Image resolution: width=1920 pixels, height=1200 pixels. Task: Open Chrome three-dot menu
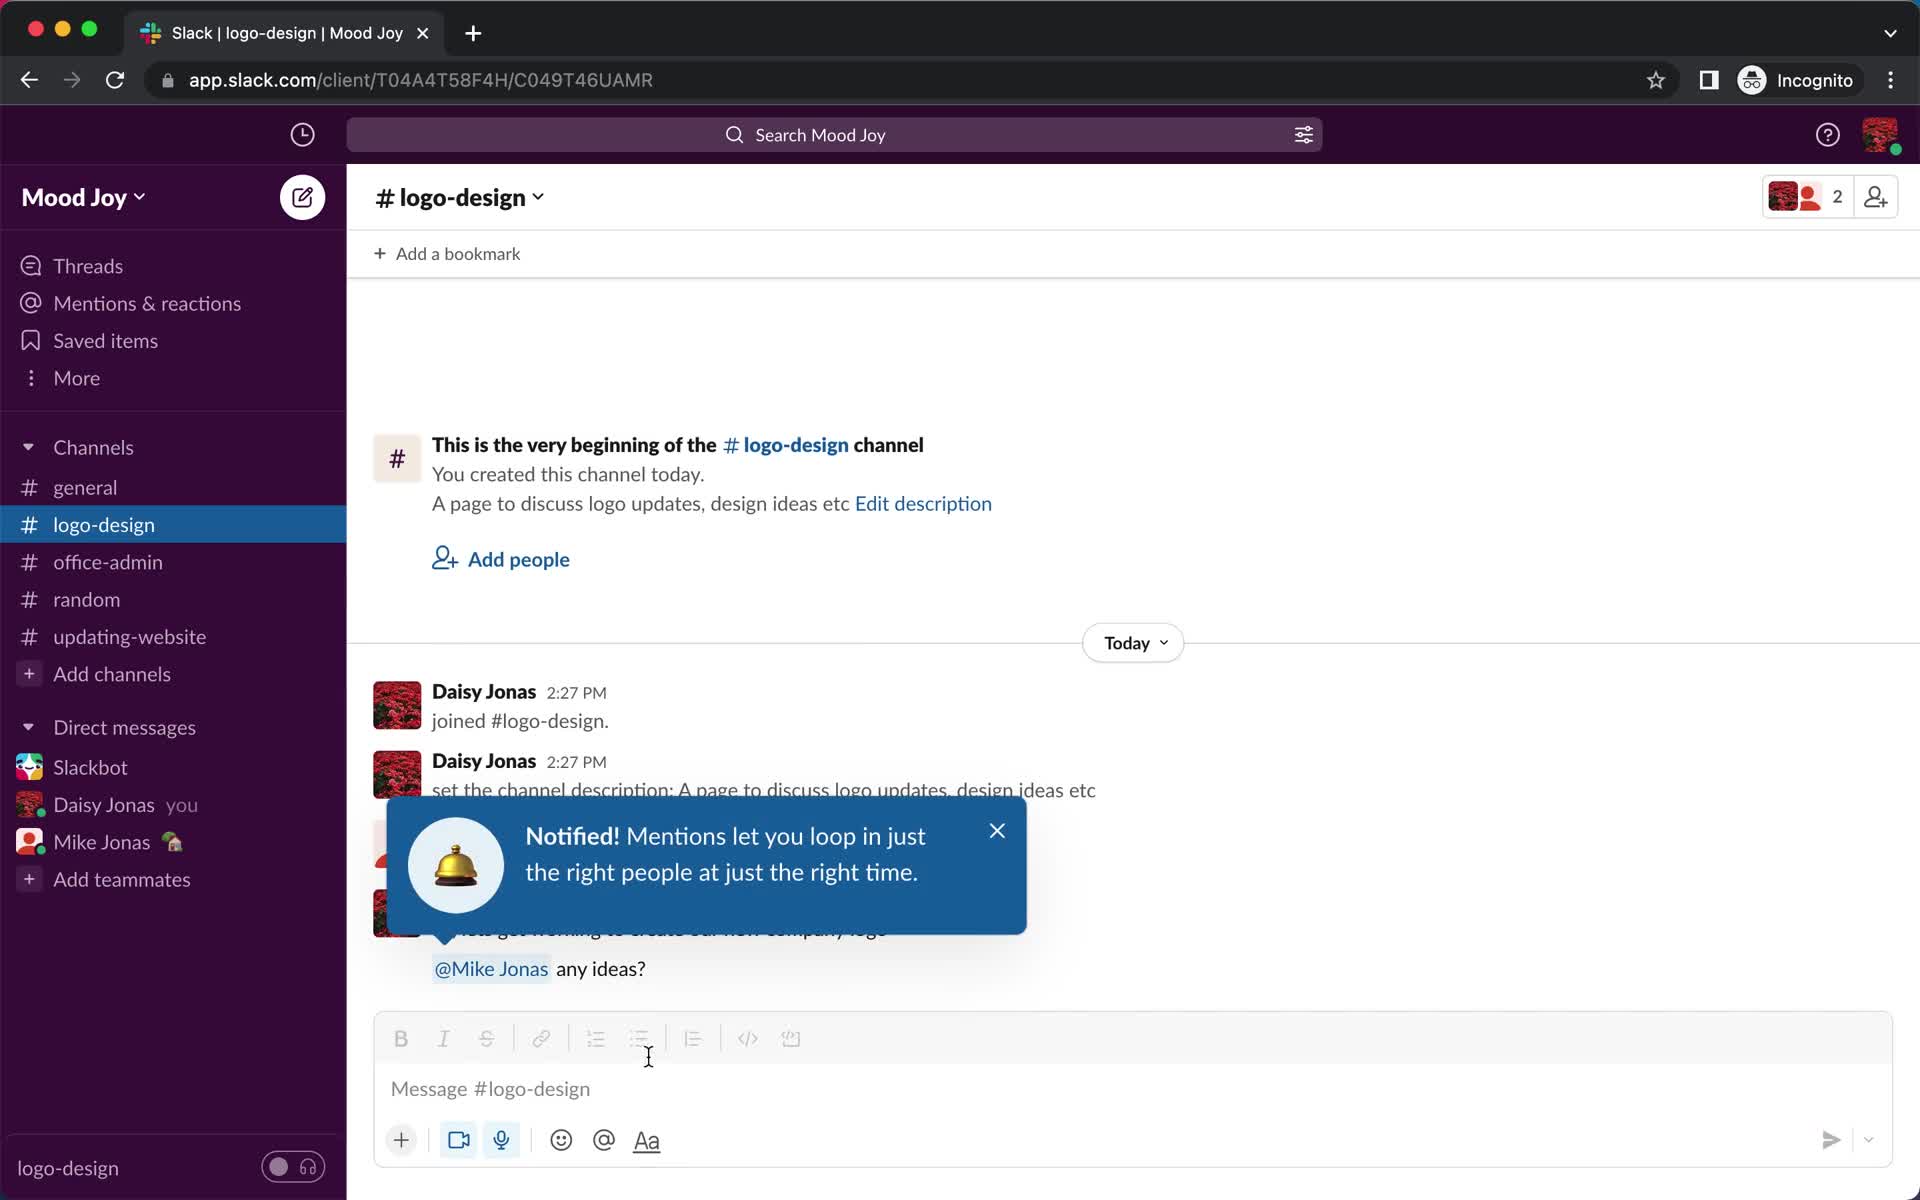pyautogui.click(x=1890, y=80)
